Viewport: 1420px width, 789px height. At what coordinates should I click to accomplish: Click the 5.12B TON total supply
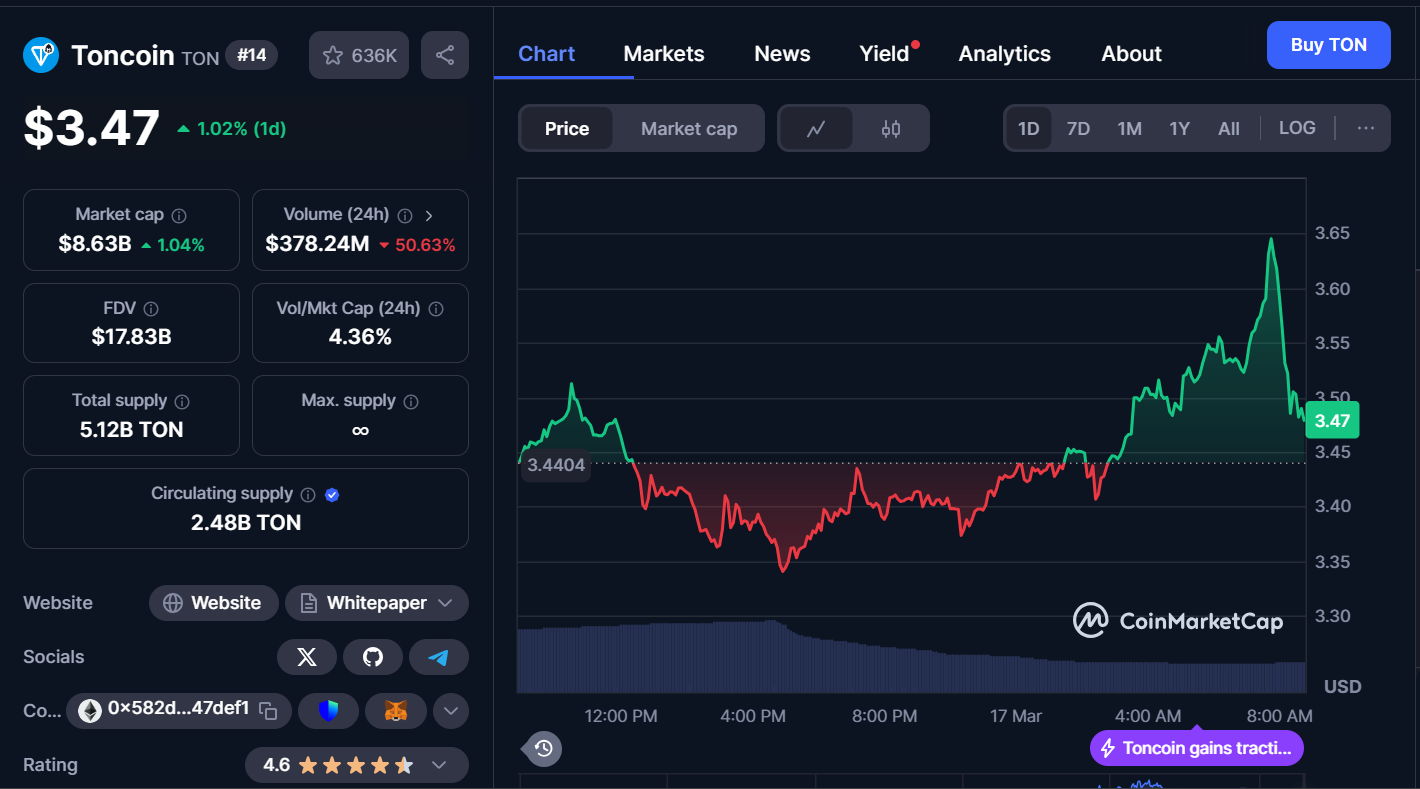(131, 430)
